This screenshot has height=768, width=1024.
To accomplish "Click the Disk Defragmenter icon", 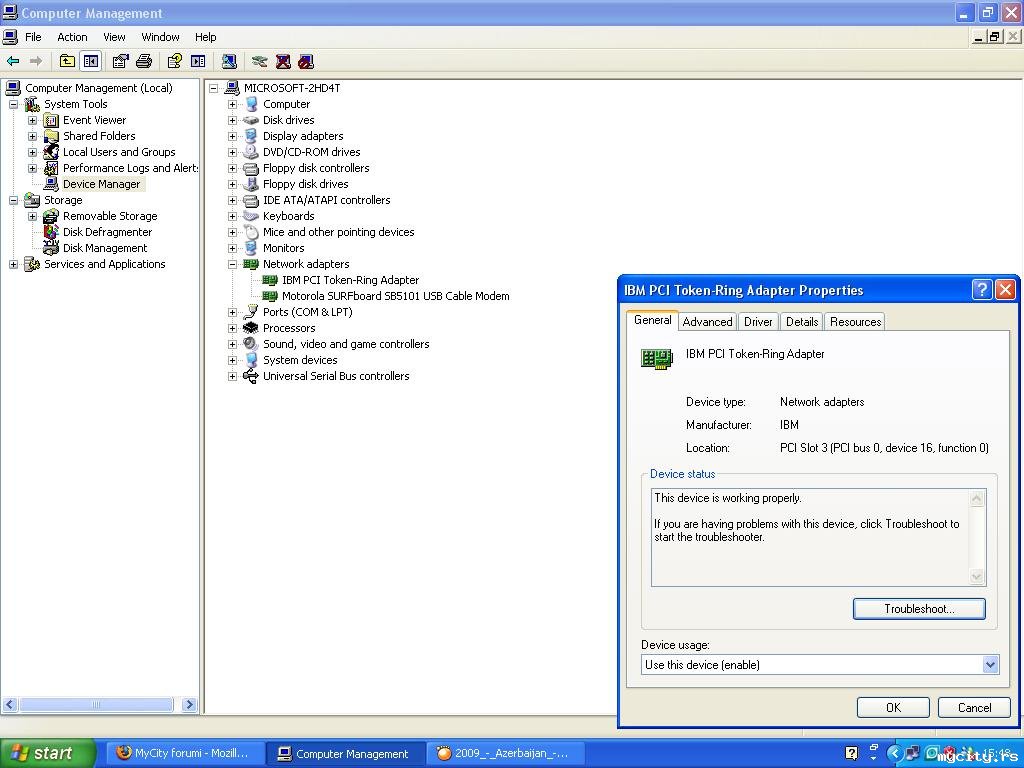I will (x=51, y=232).
